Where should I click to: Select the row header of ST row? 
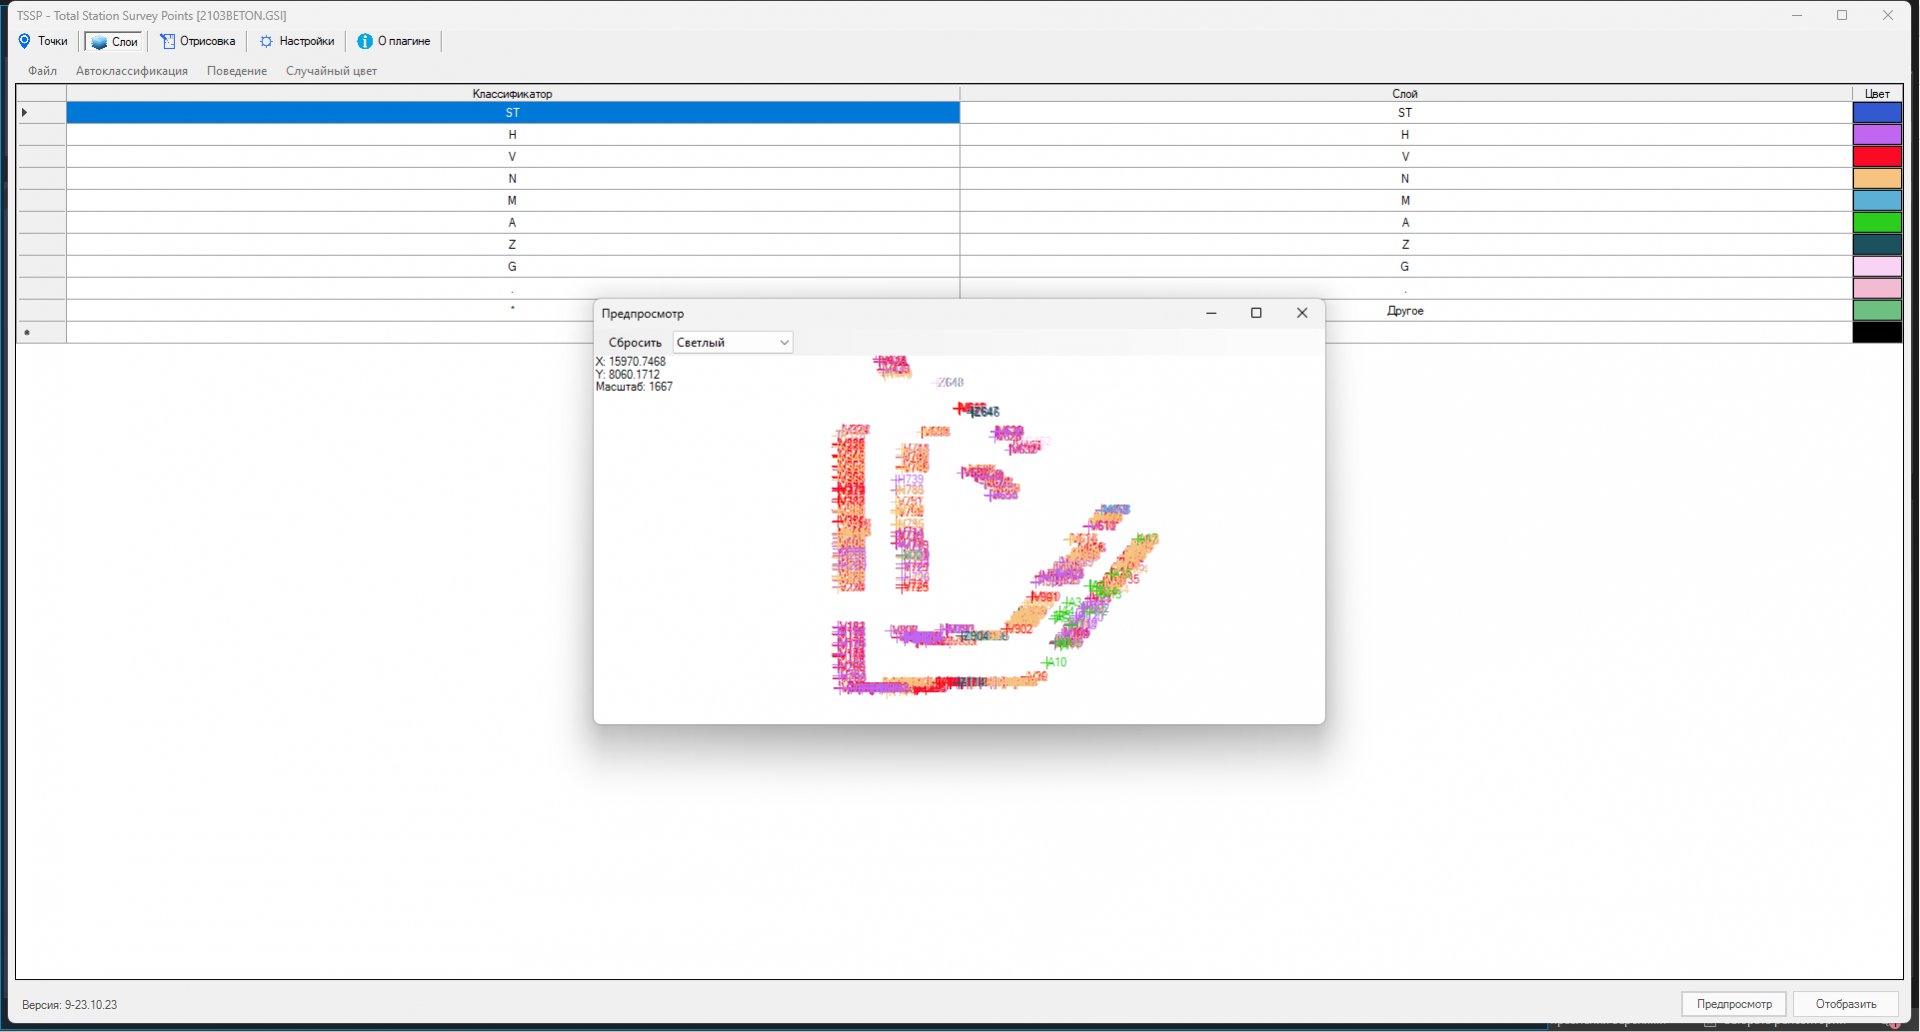pyautogui.click(x=41, y=113)
